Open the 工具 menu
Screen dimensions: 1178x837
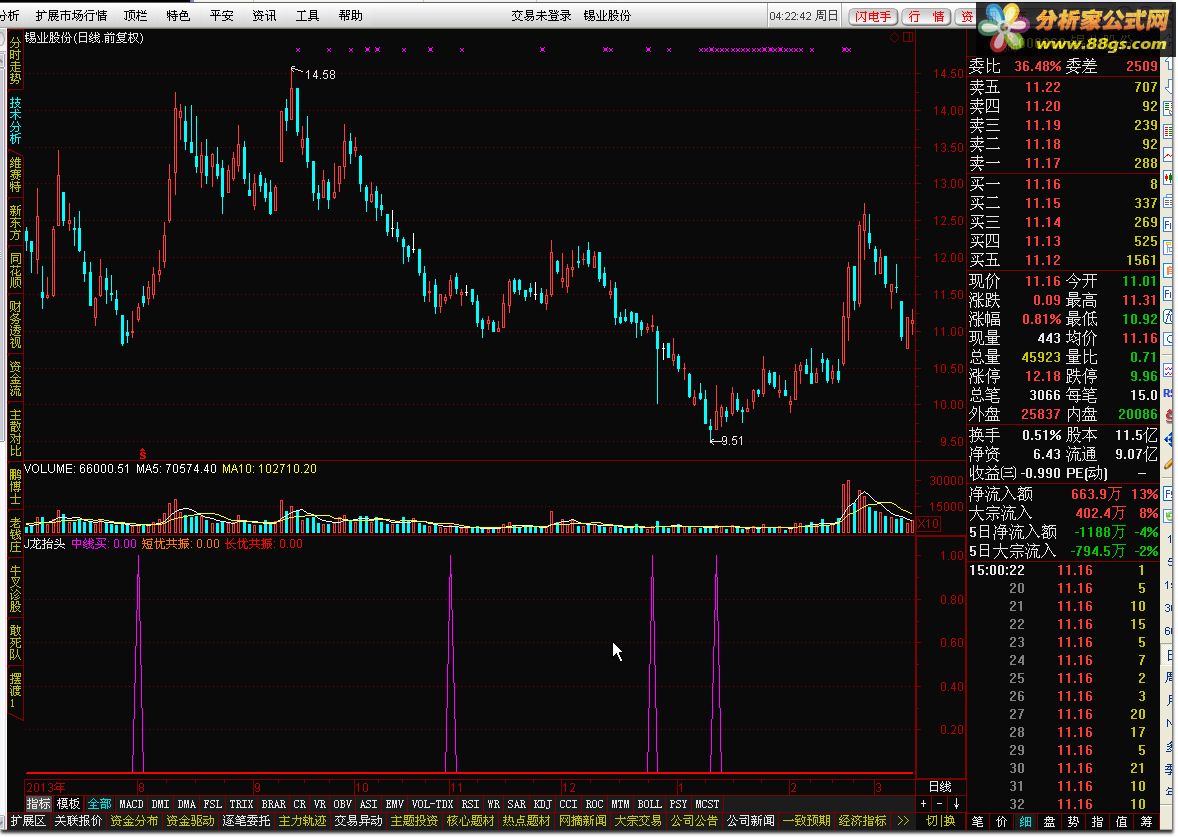coord(307,16)
